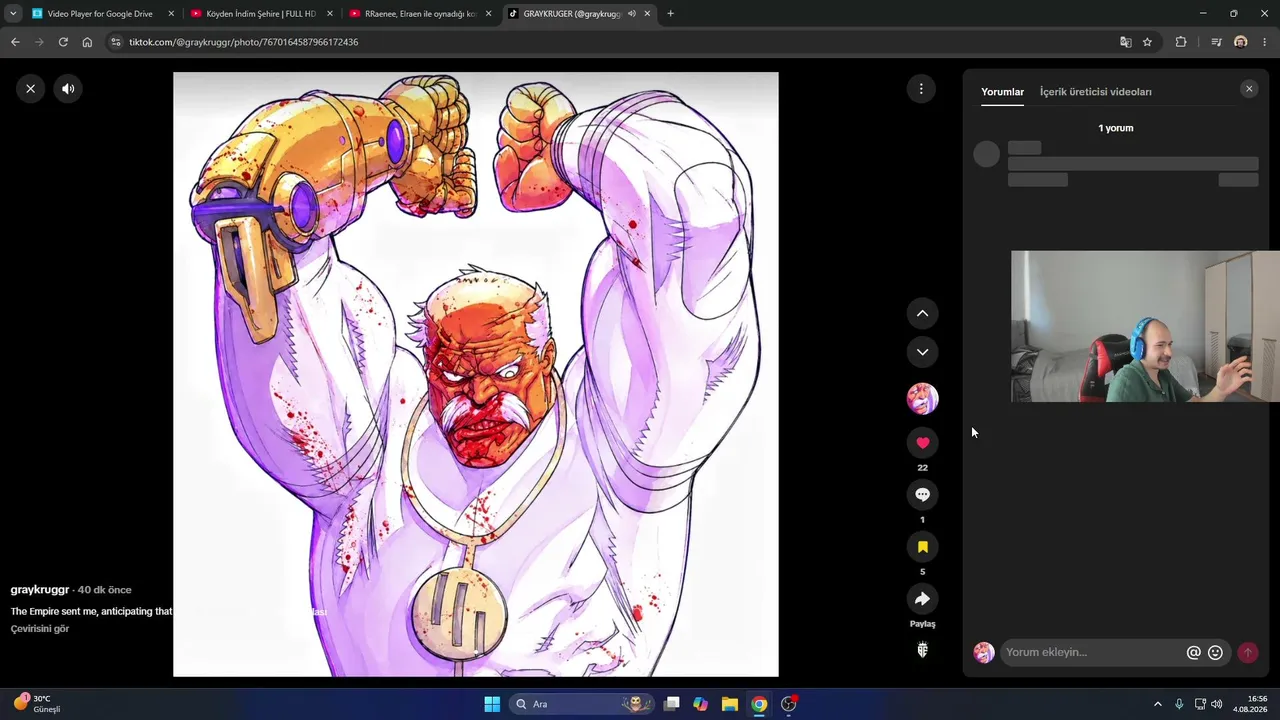Screen dimensions: 1280x720
Task: Open the Windows Start menu
Action: pyautogui.click(x=492, y=704)
